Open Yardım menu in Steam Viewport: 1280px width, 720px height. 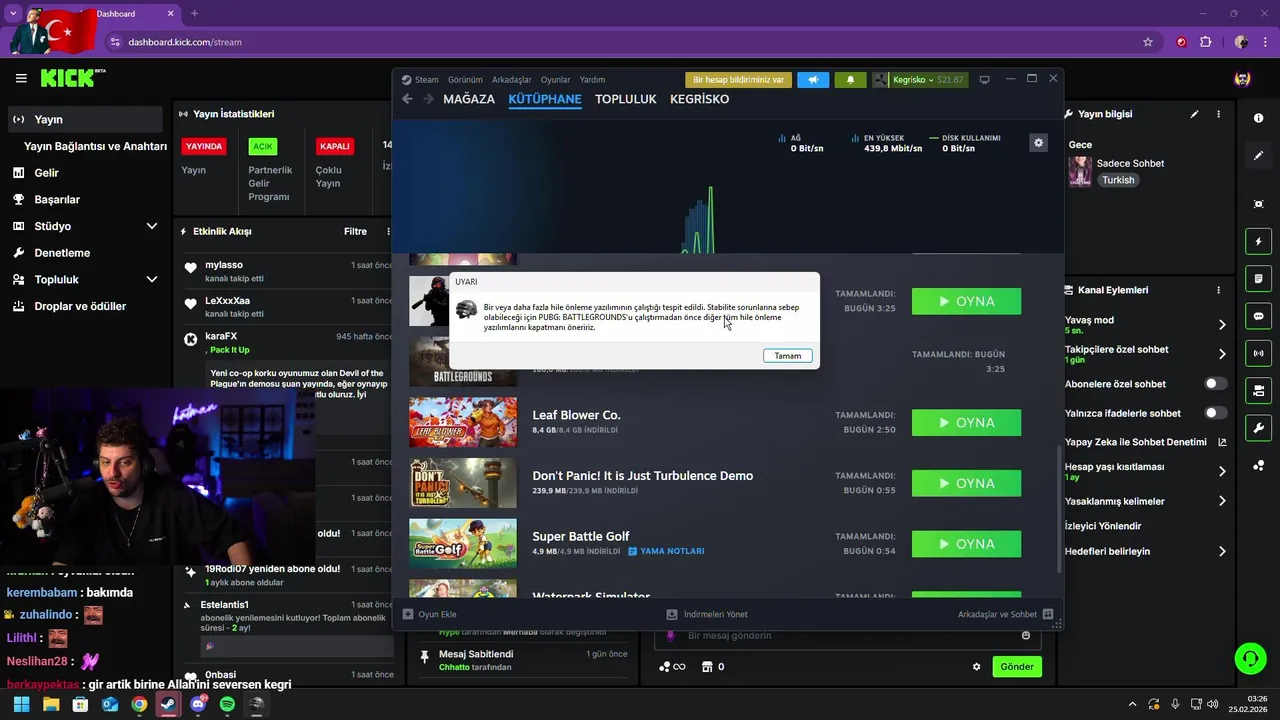pos(593,80)
